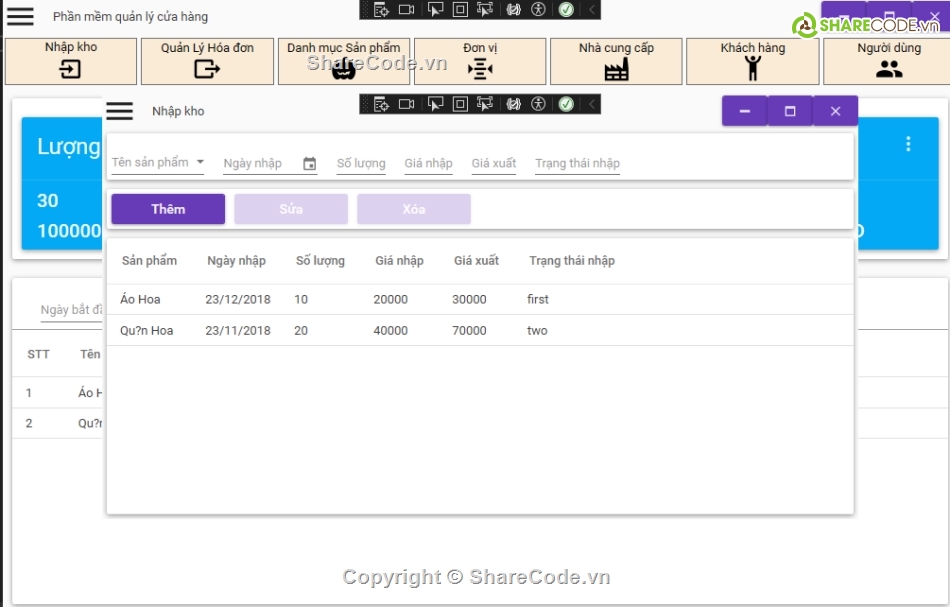Screen dimensions: 950x607
Task: Expand the Tên sản phẩm dropdown
Action: click(200, 162)
